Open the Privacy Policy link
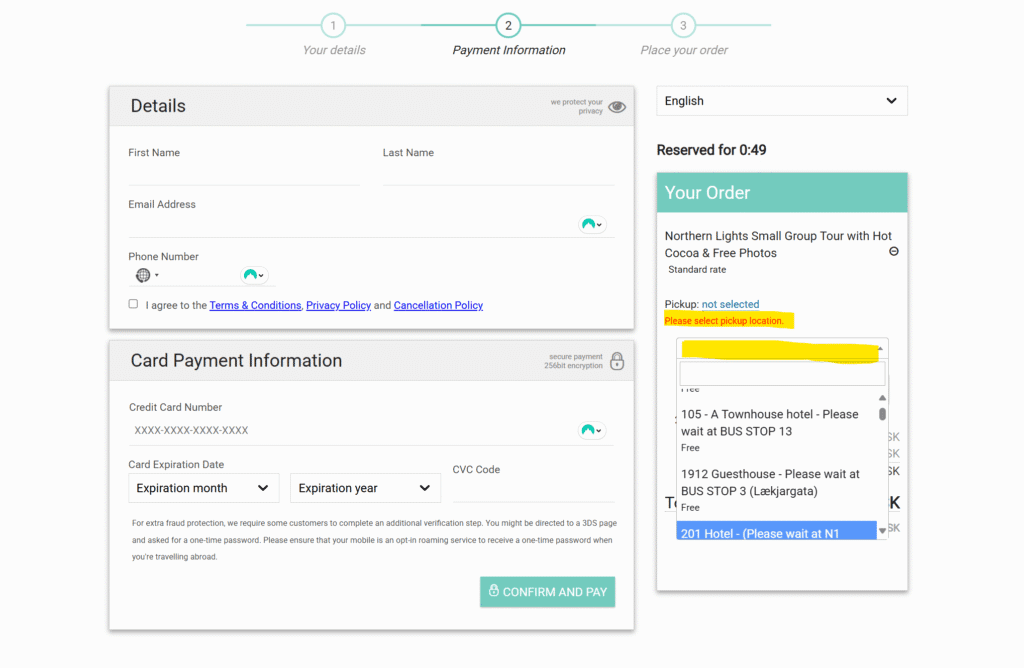This screenshot has height=668, width=1024. [x=338, y=305]
